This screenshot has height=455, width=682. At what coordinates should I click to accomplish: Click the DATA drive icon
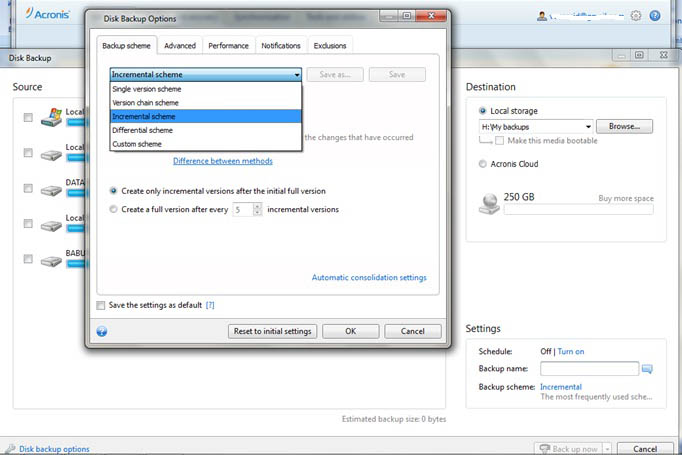point(51,190)
